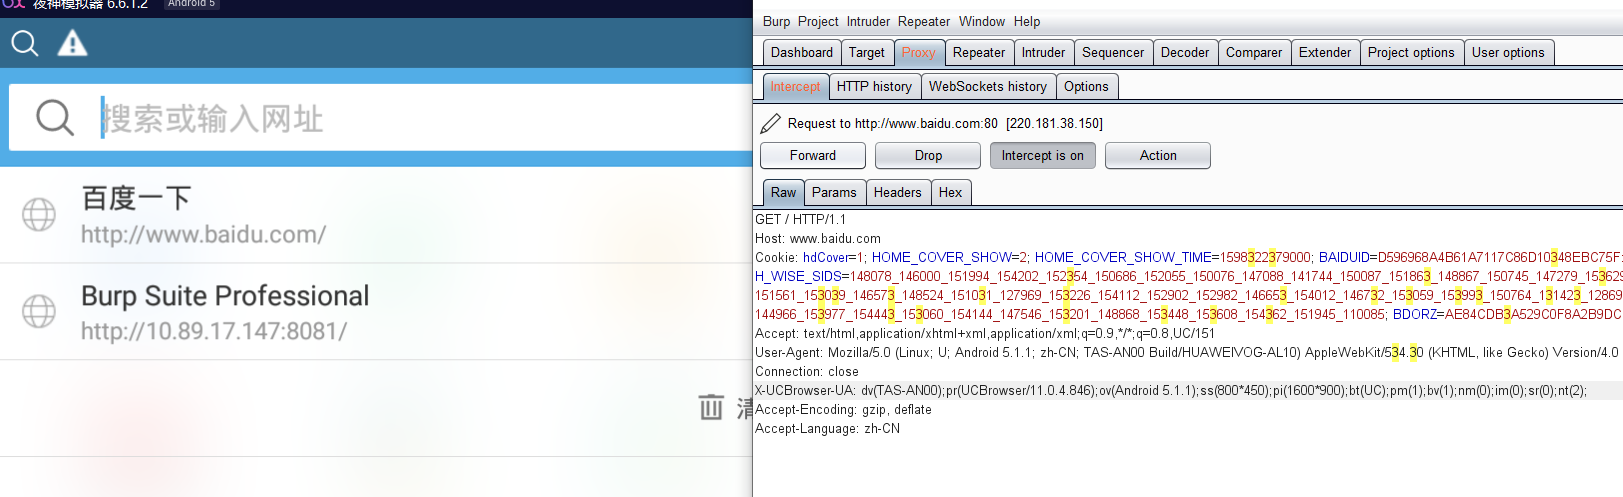Open the Intruder menu in menu bar
Viewport: 1623px width, 497px height.
tap(868, 21)
